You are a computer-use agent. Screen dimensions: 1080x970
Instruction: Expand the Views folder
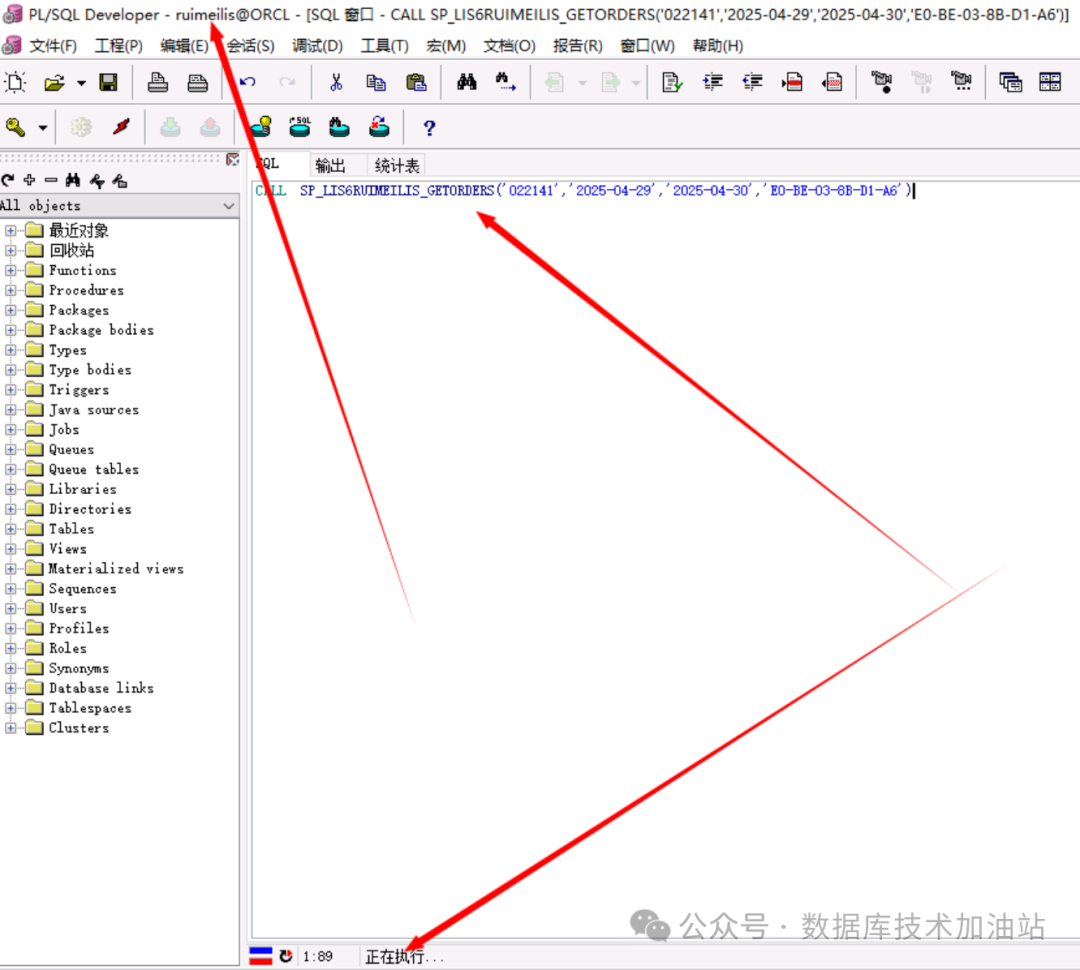(10, 549)
